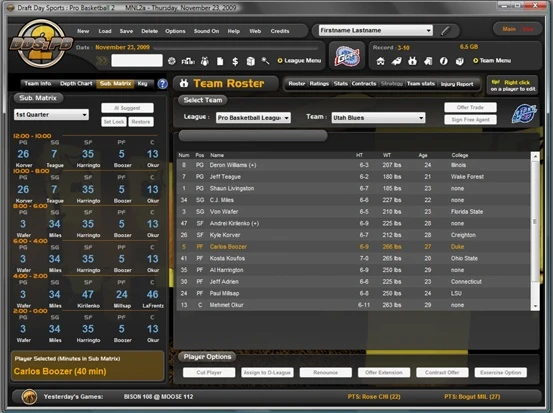Viewport: 553px width, 413px height.
Task: Click the Delete menu item
Action: 150,31
